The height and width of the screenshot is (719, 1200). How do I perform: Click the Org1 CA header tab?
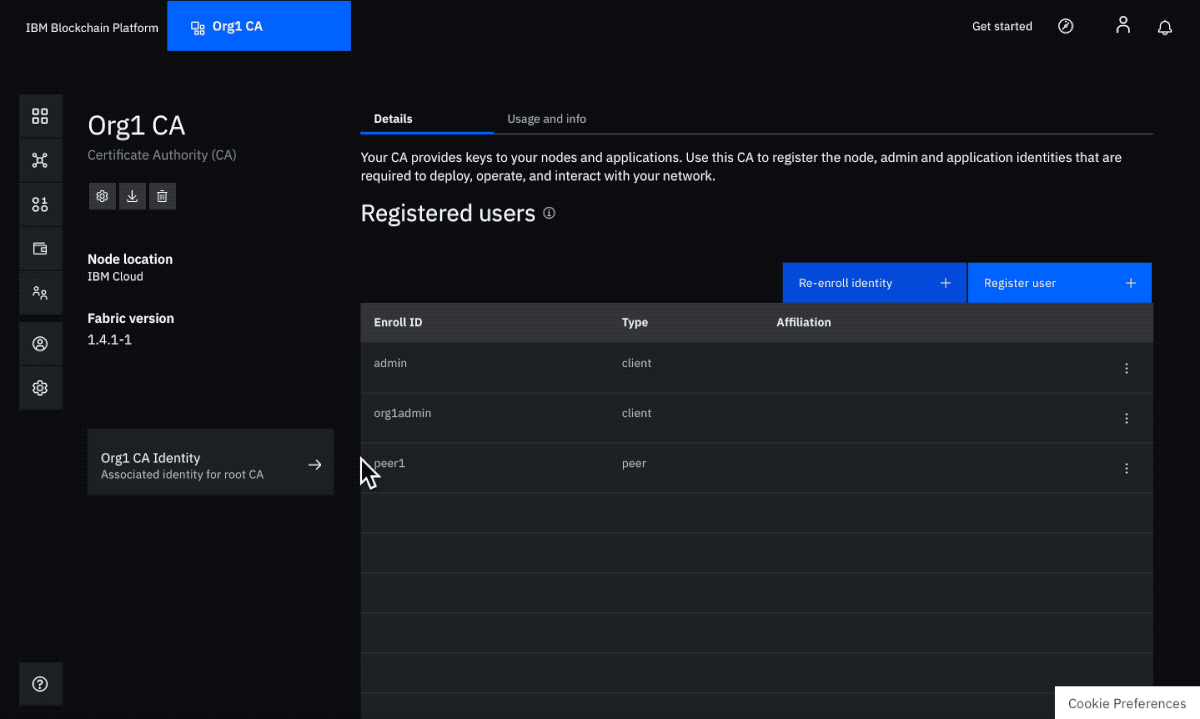pos(259,26)
